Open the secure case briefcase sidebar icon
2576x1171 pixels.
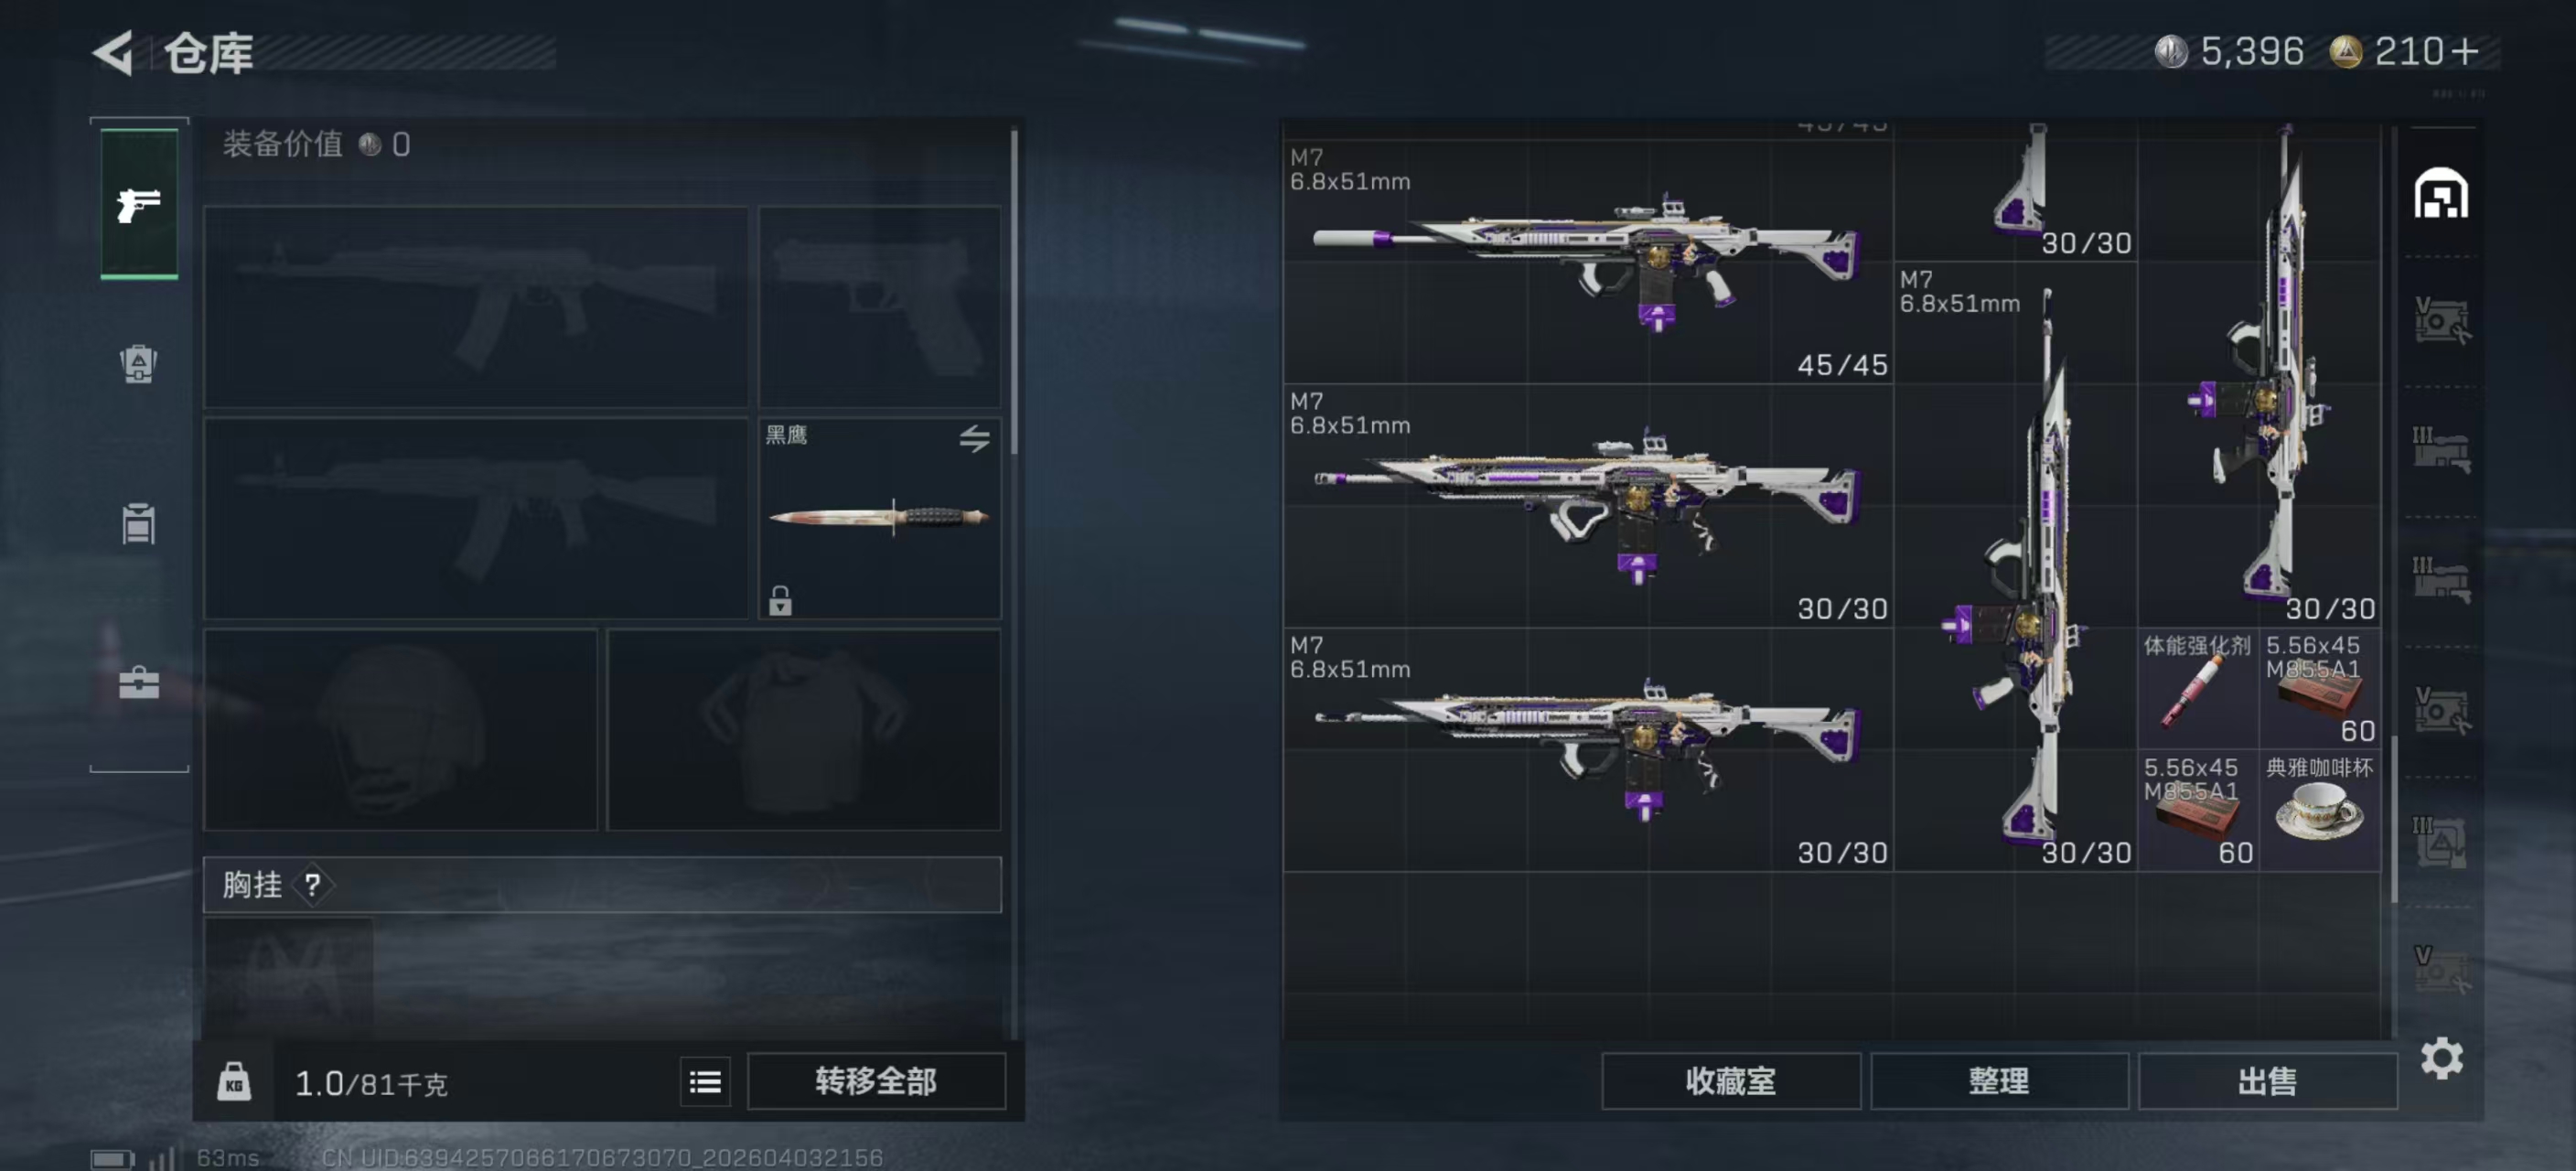[138, 684]
